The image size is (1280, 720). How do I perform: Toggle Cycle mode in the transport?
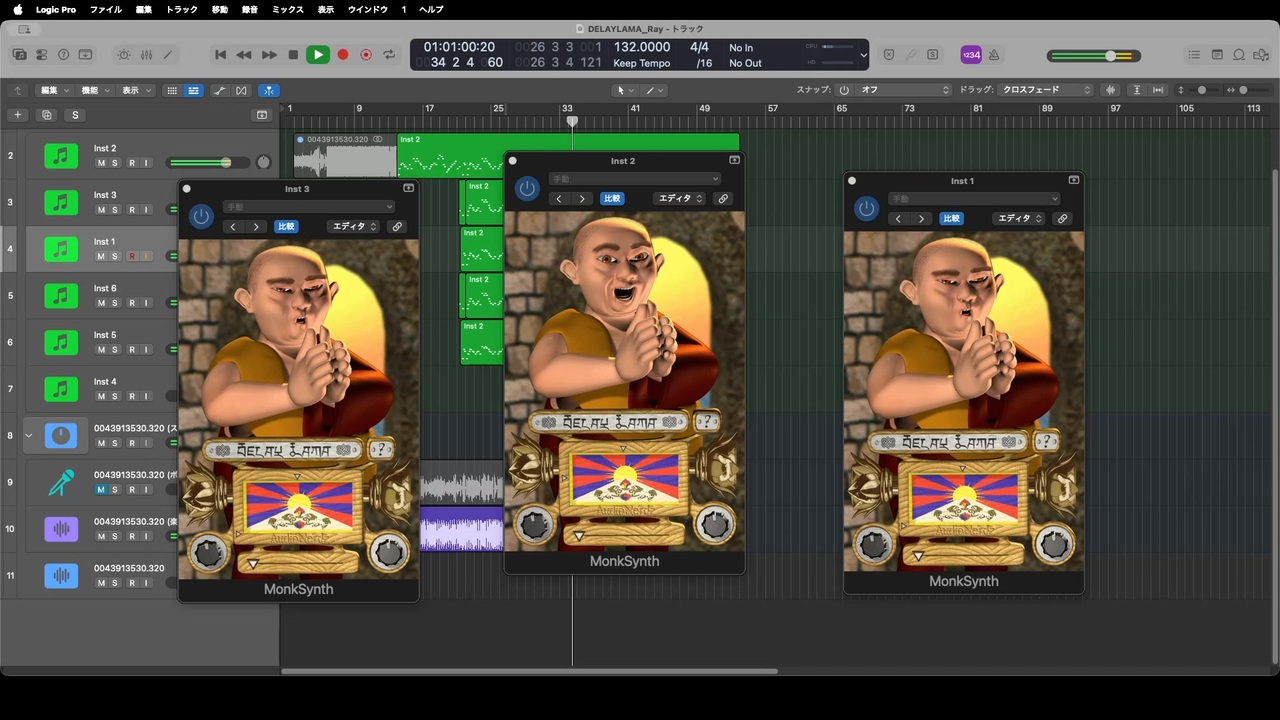click(389, 55)
